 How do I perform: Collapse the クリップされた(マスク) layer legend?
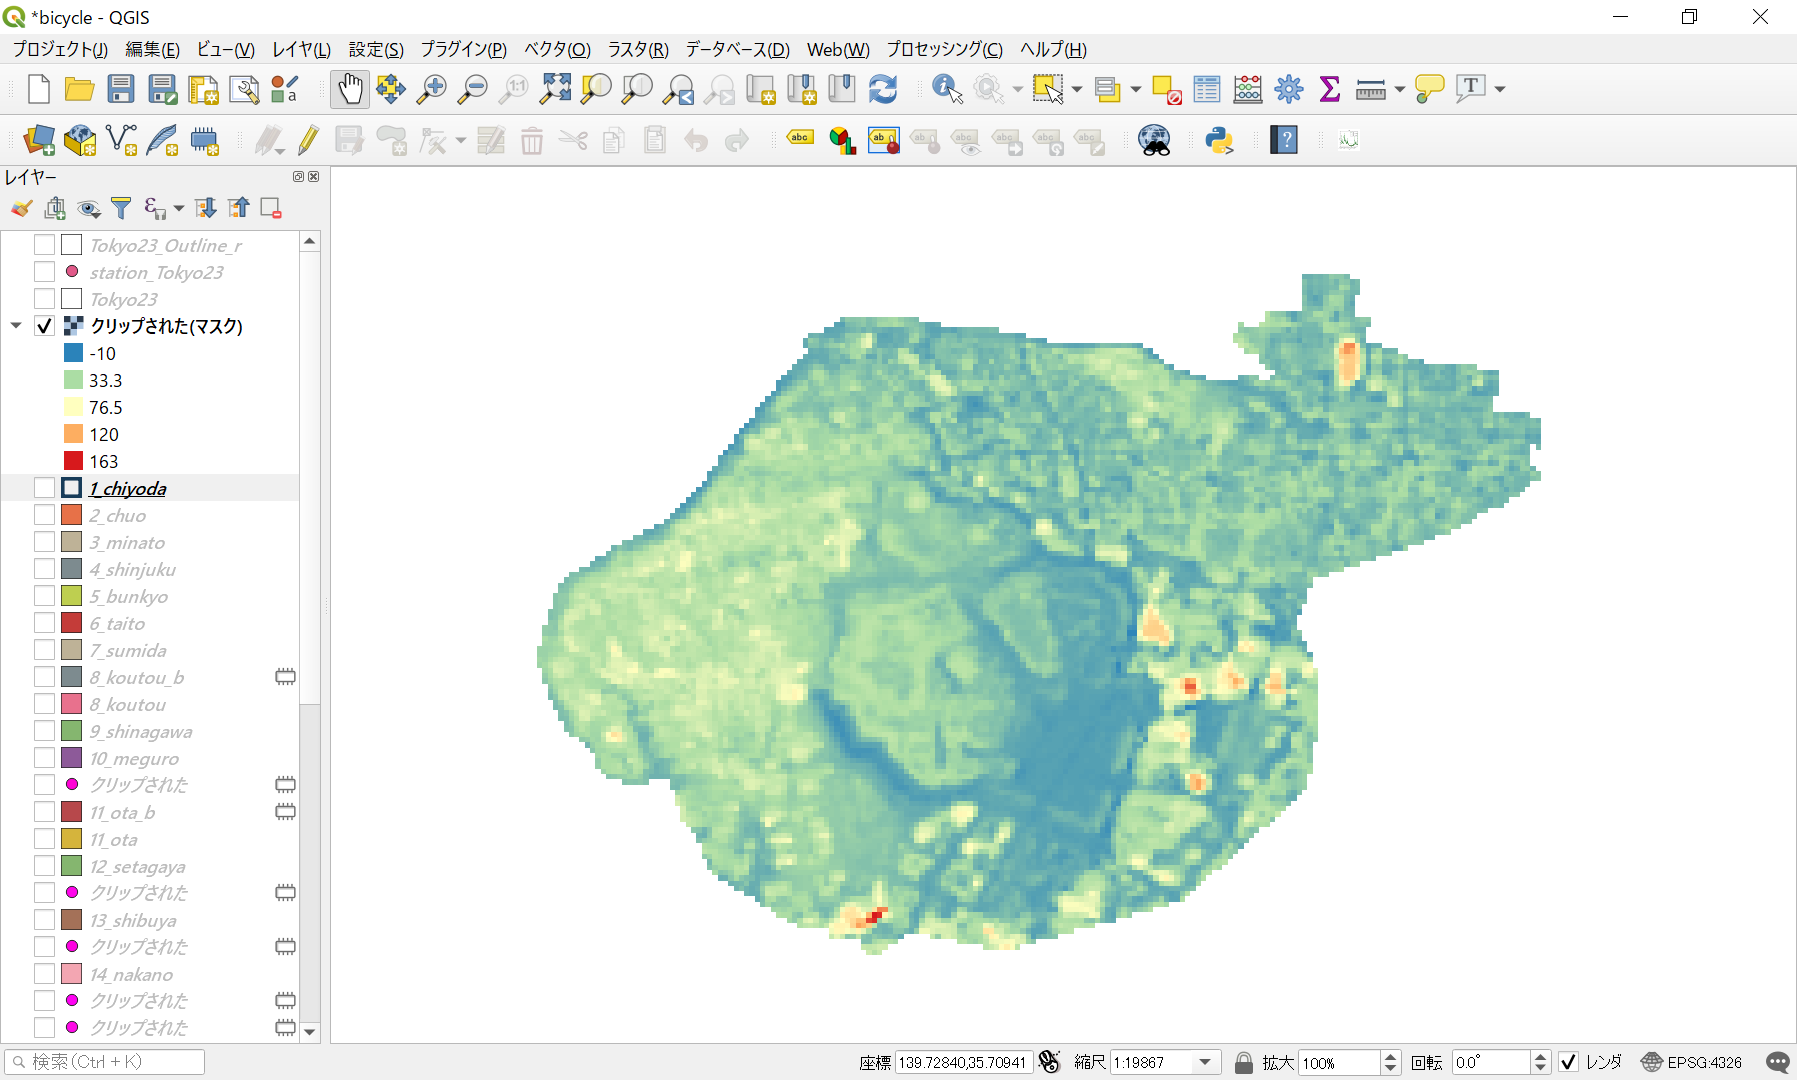click(16, 326)
